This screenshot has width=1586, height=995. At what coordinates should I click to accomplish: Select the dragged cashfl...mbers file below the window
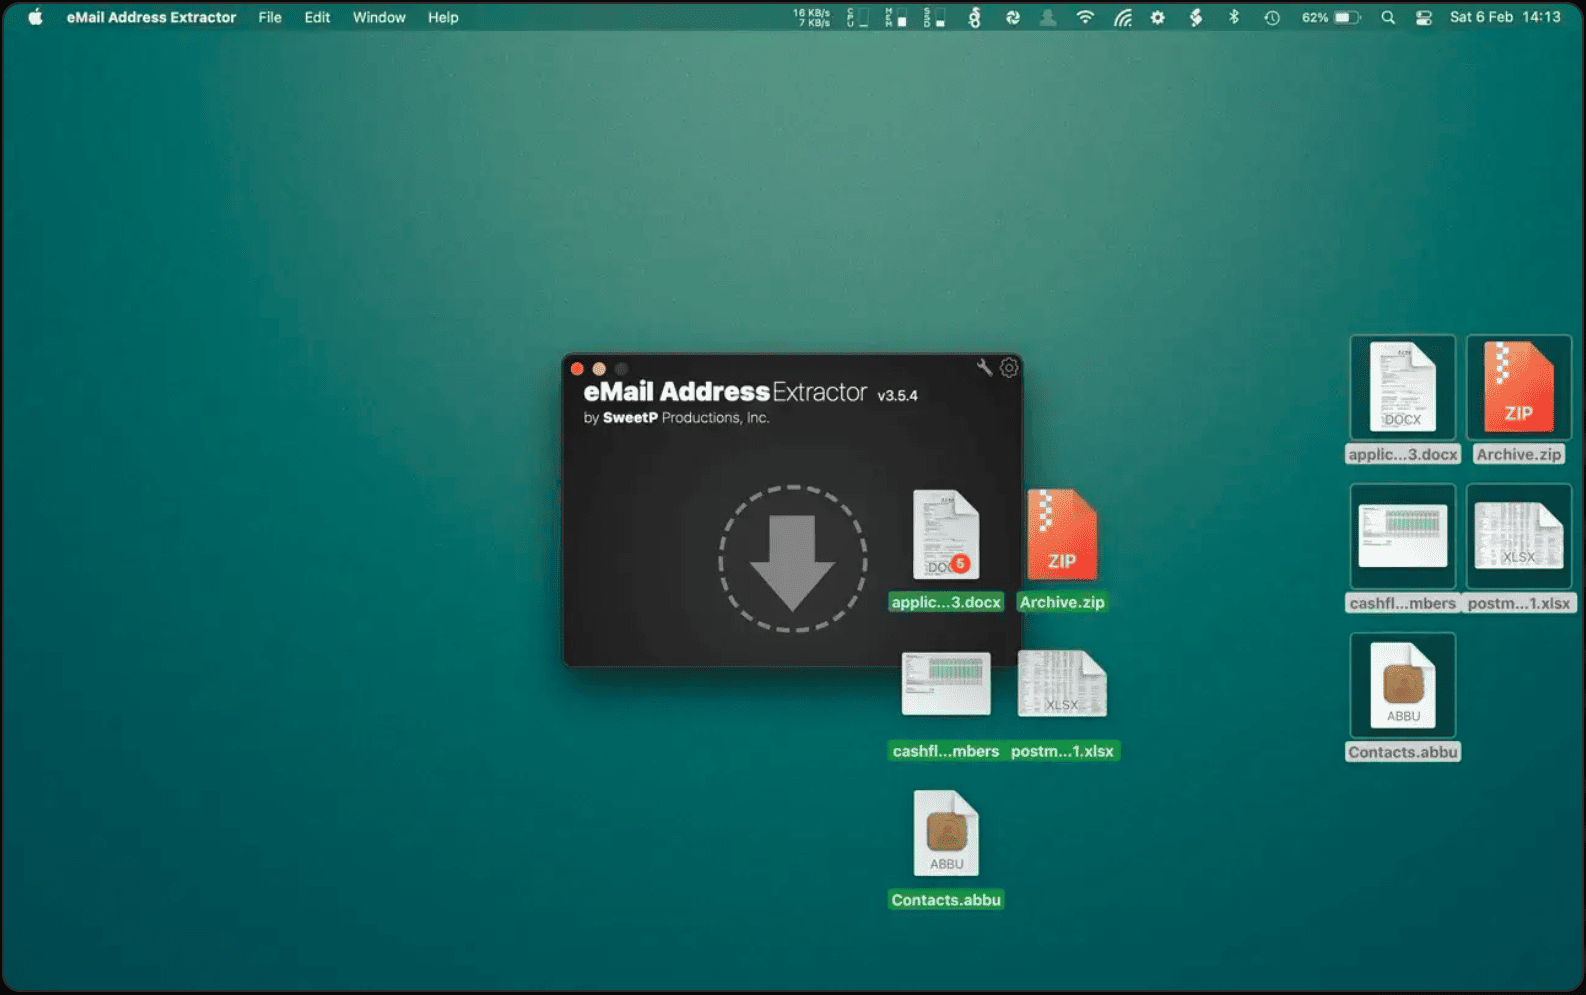coord(946,684)
